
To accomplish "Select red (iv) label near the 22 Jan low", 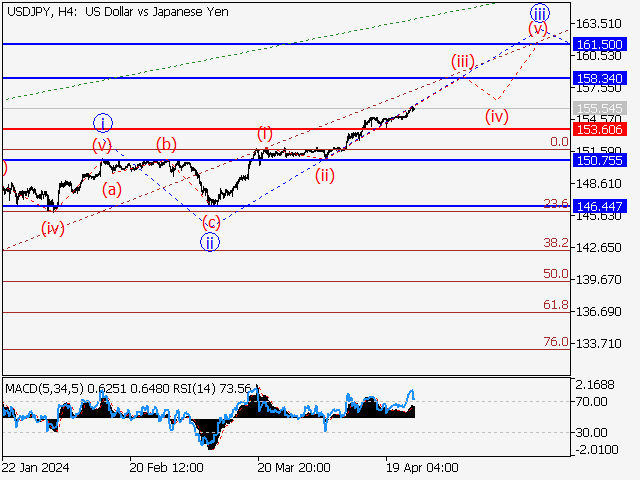I will 53,228.
